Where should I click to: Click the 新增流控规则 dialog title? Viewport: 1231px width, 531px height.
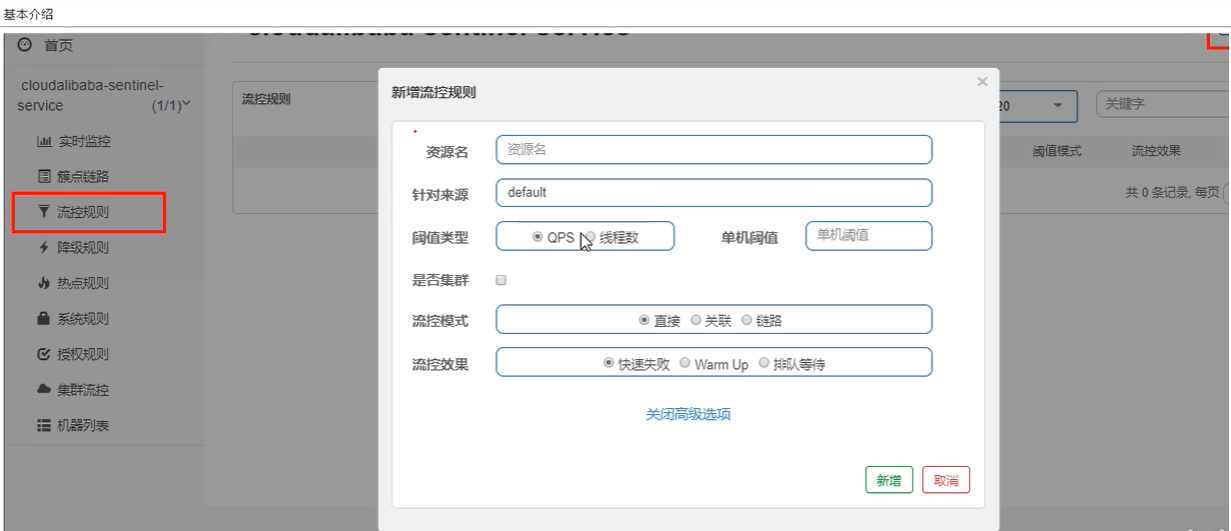433,92
